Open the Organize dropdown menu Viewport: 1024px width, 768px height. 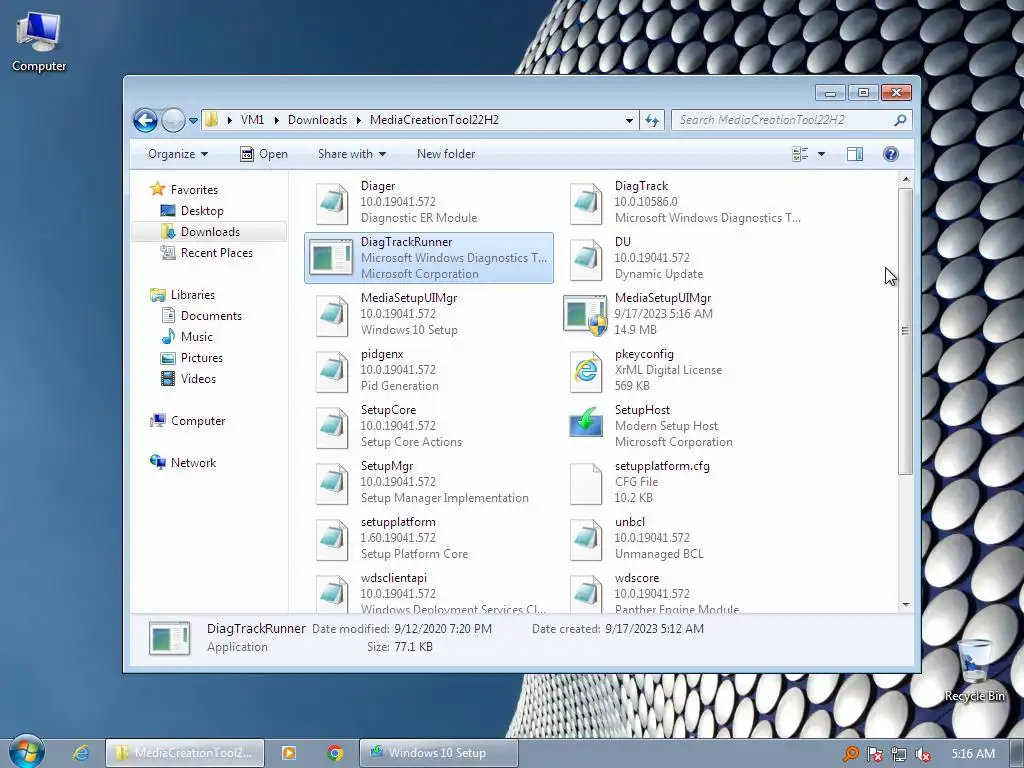coord(178,154)
